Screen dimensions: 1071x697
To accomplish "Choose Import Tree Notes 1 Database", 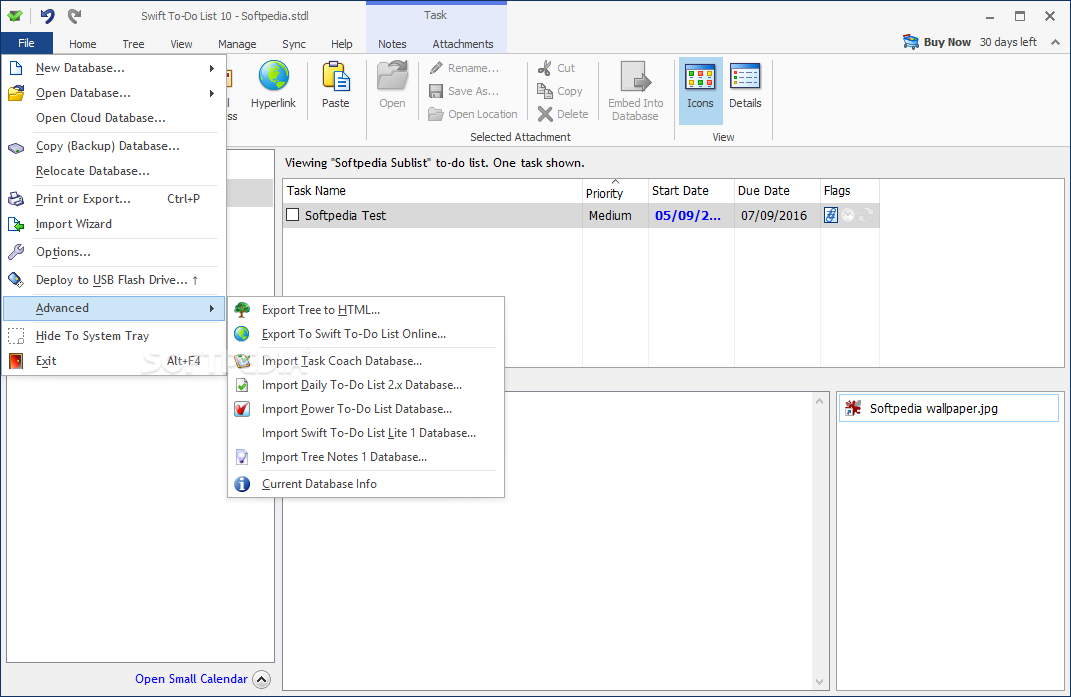I will [366, 456].
